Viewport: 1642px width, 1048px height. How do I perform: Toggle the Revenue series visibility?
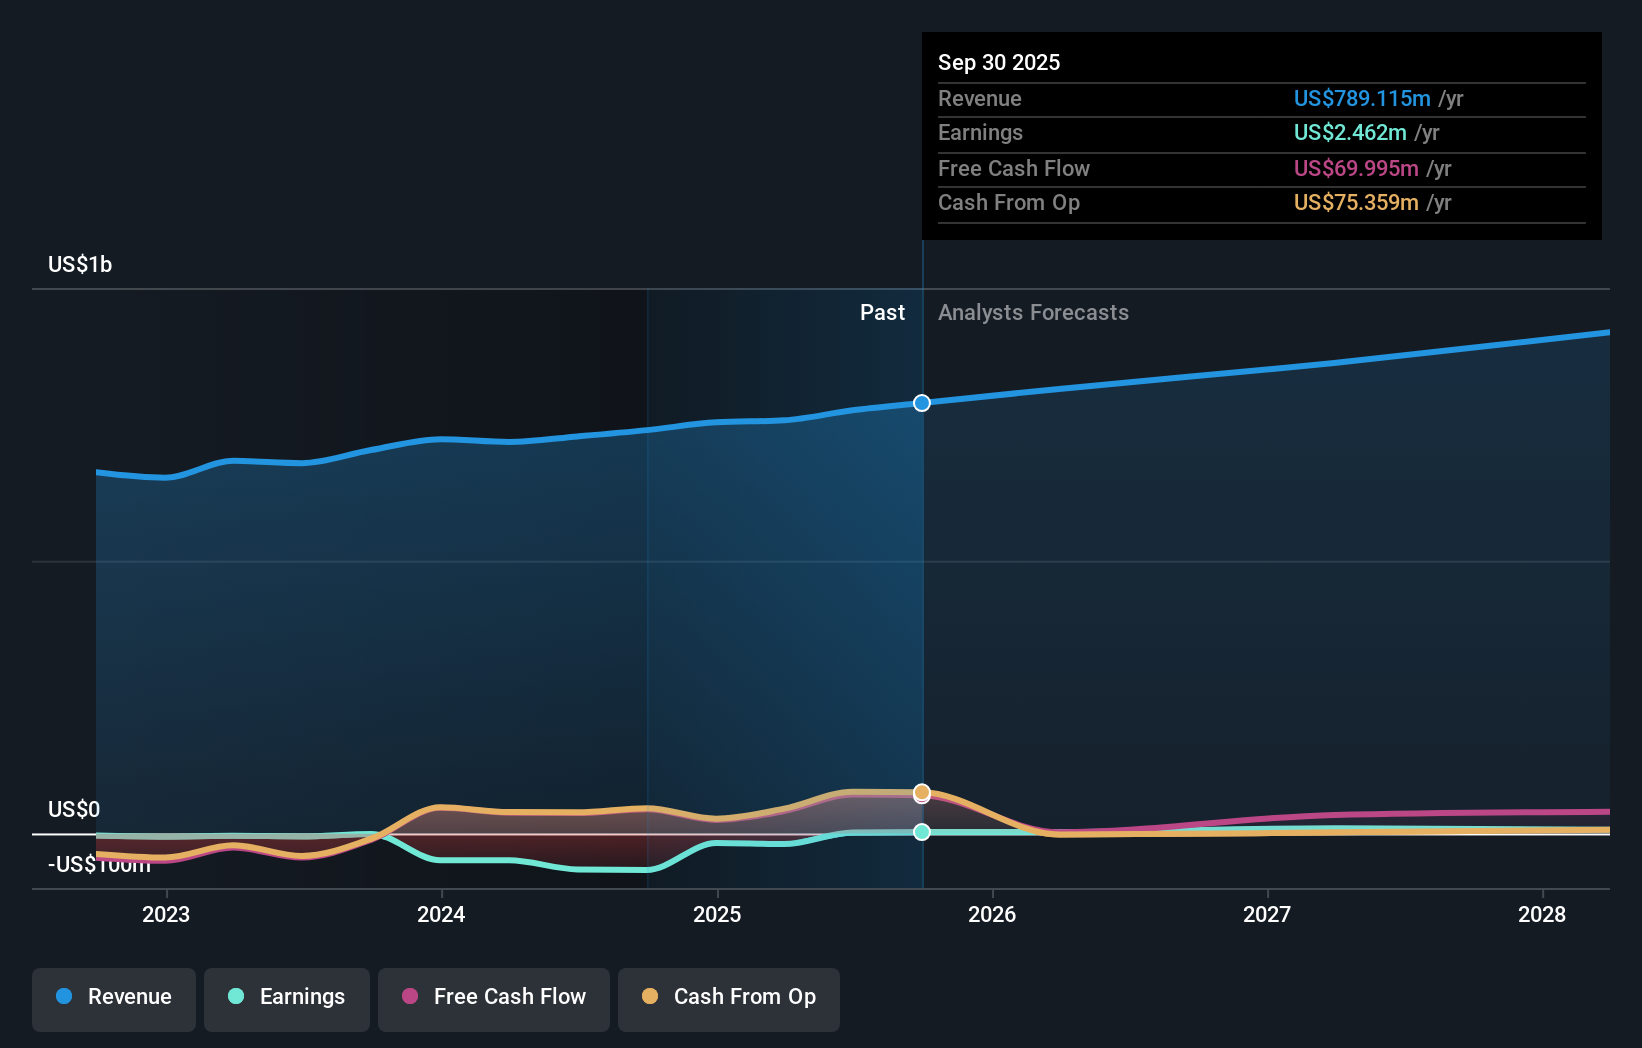pyautogui.click(x=113, y=998)
